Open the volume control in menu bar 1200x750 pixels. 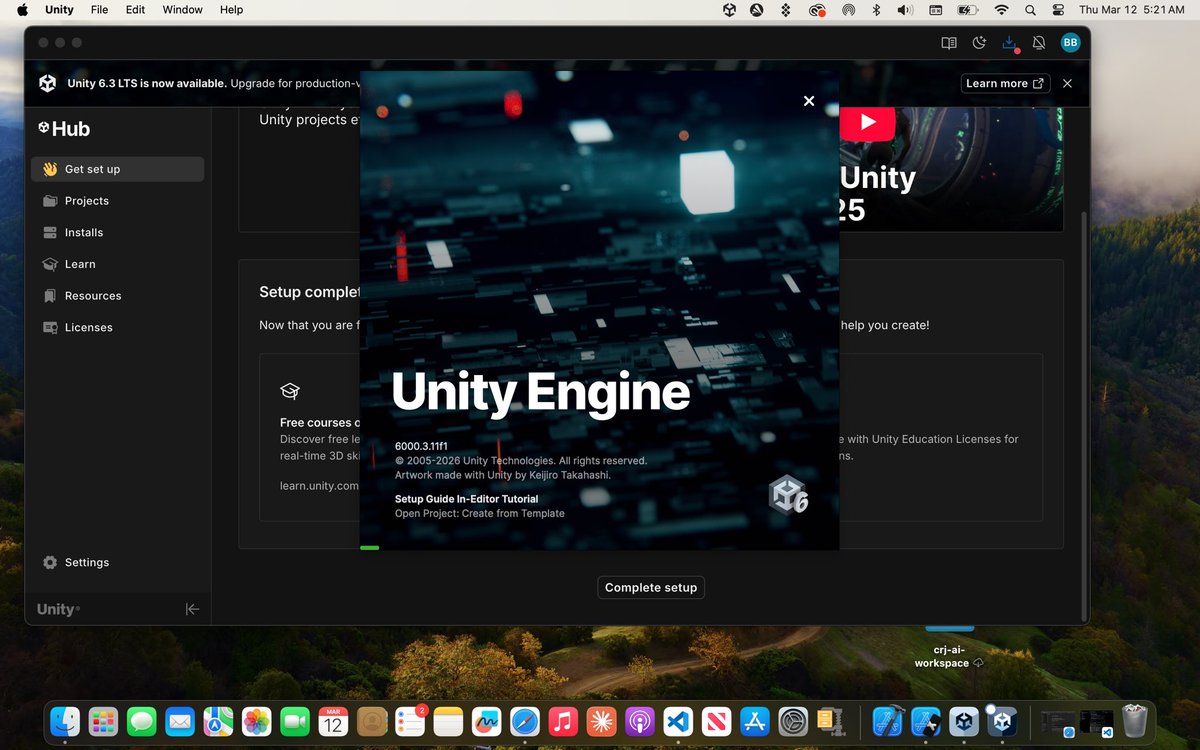coord(905,10)
